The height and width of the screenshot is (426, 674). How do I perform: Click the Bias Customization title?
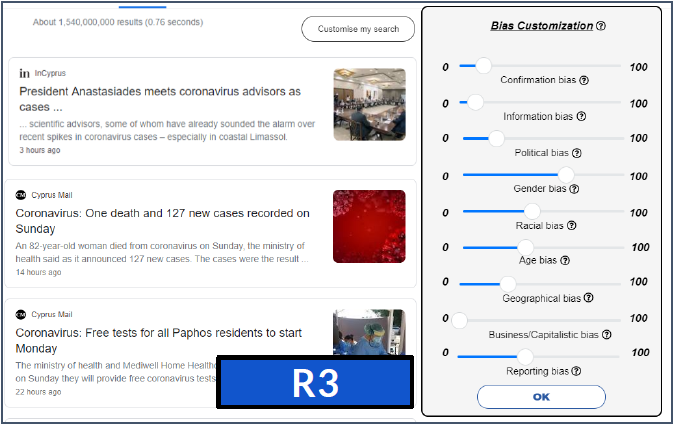[x=542, y=26]
